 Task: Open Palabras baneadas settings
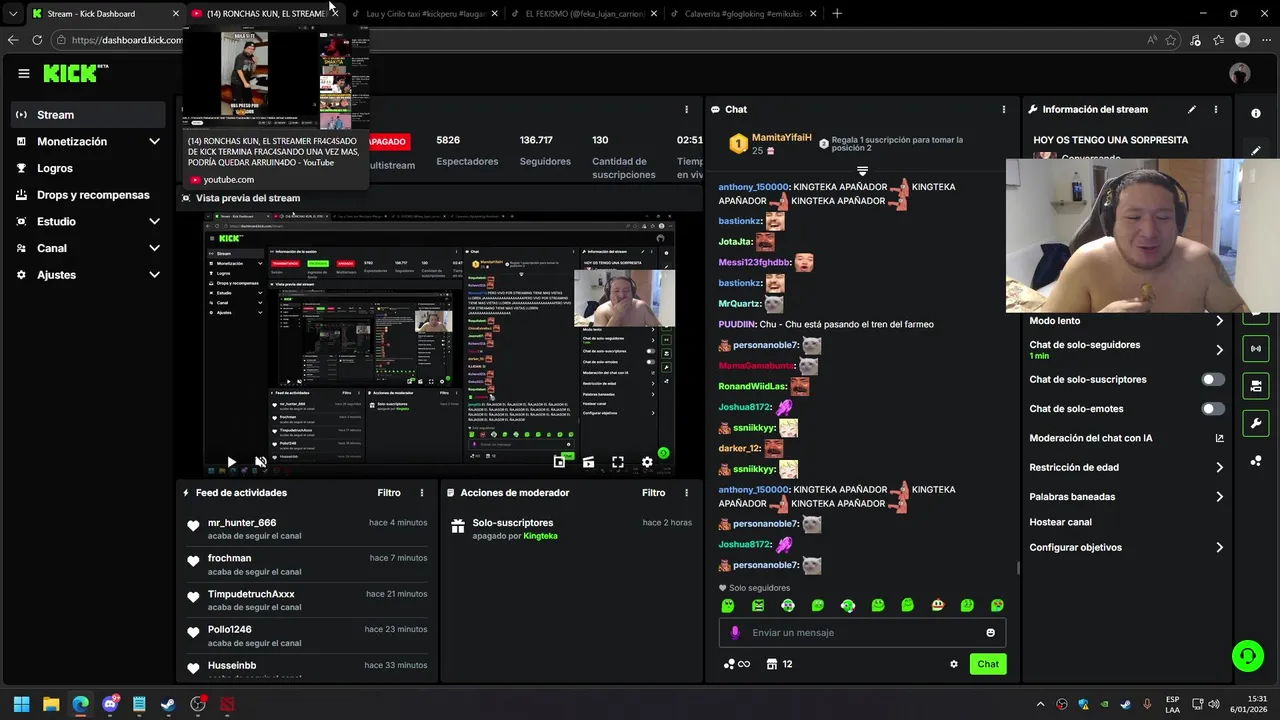(1126, 497)
